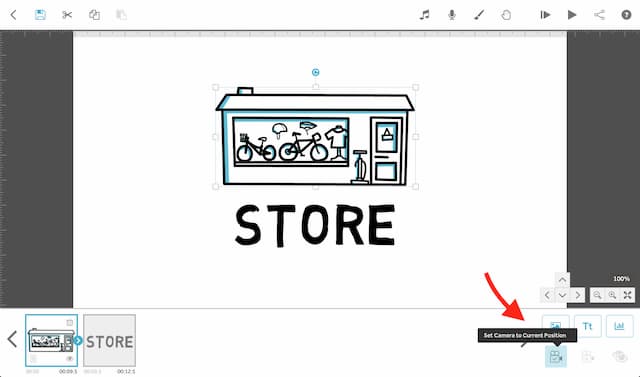
Task: Cut the selected element with scissors icon
Action: [x=67, y=15]
